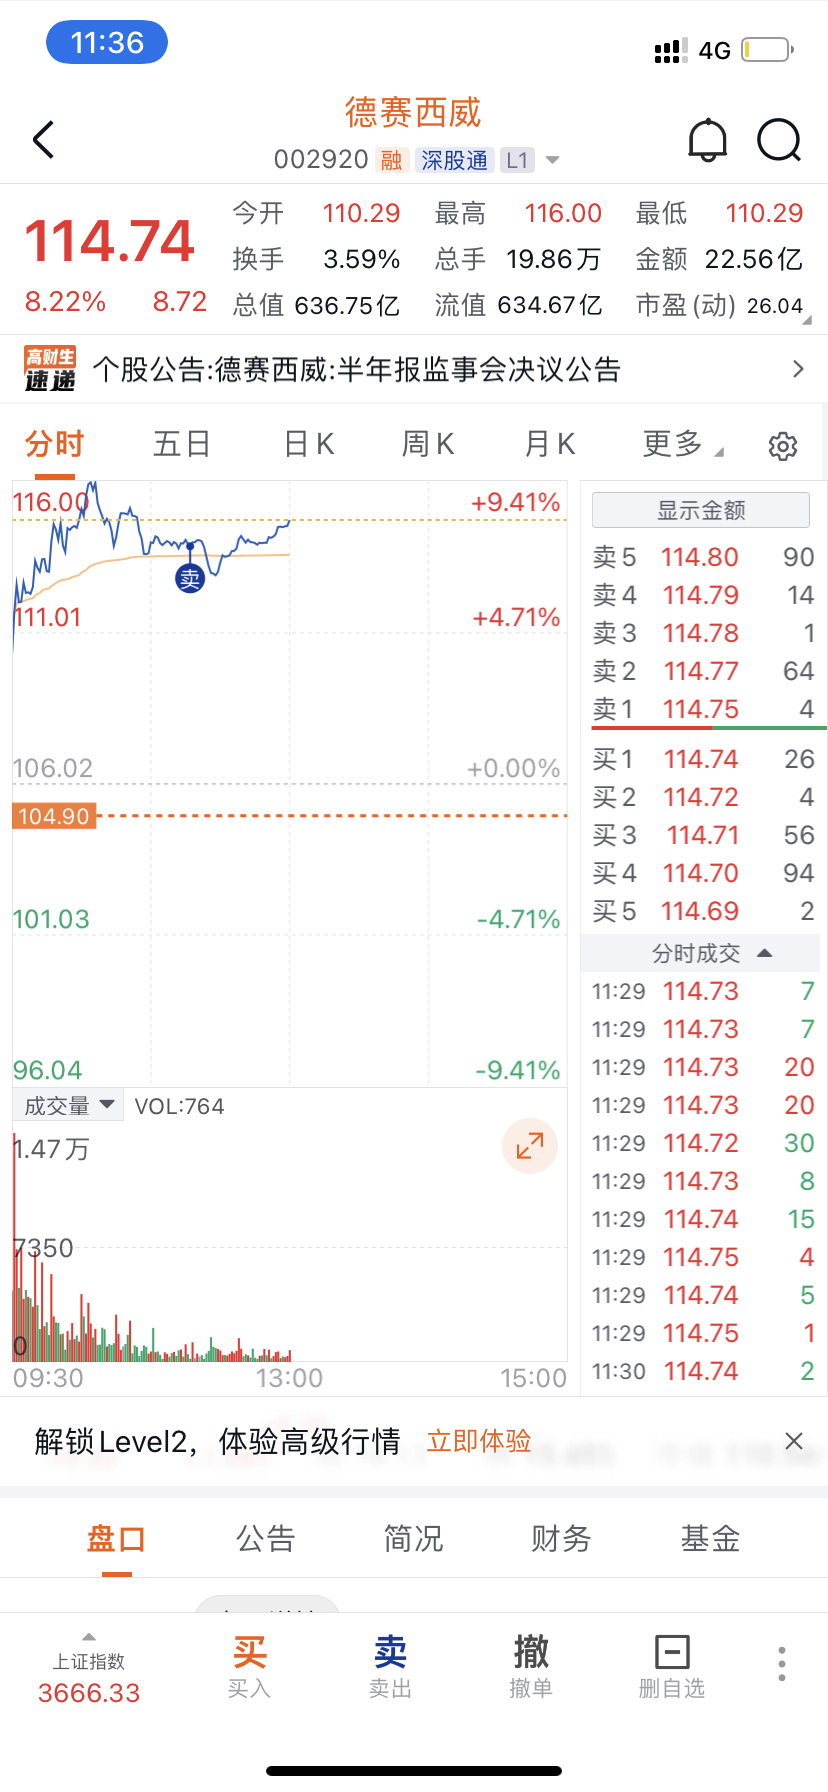The width and height of the screenshot is (828, 1792).
Task: Expand the 成交量 indicator dropdown
Action: [x=69, y=1106]
